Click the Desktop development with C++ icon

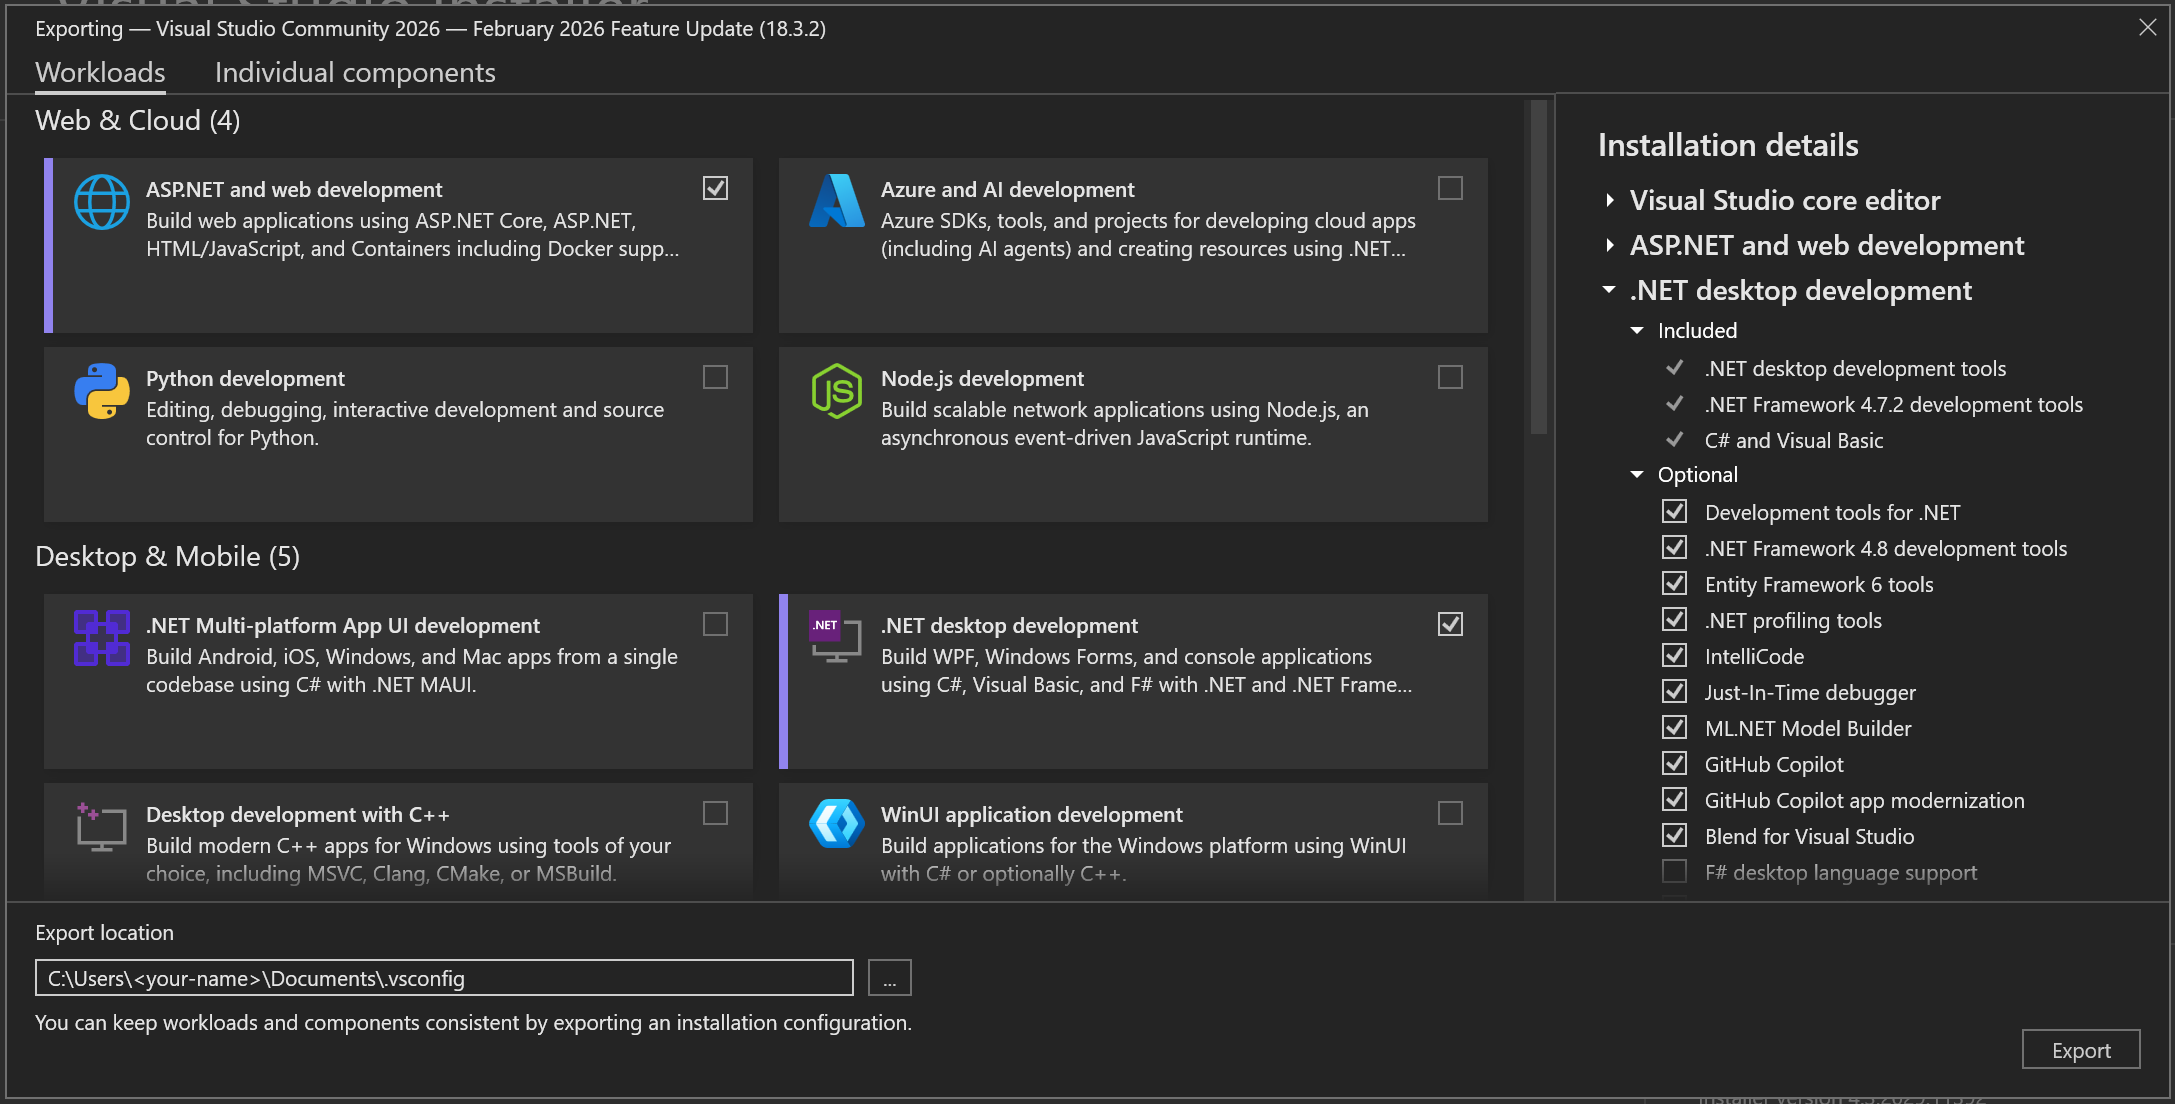(101, 827)
